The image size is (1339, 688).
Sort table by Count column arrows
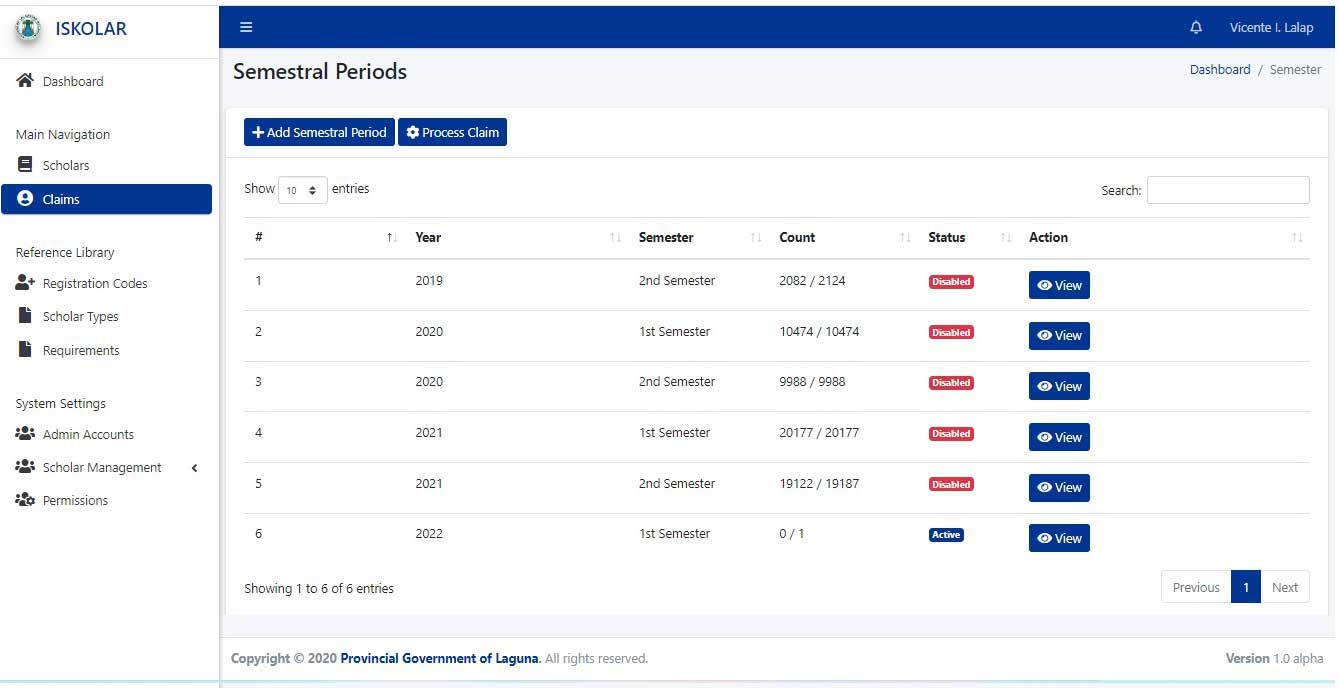pyautogui.click(x=905, y=238)
